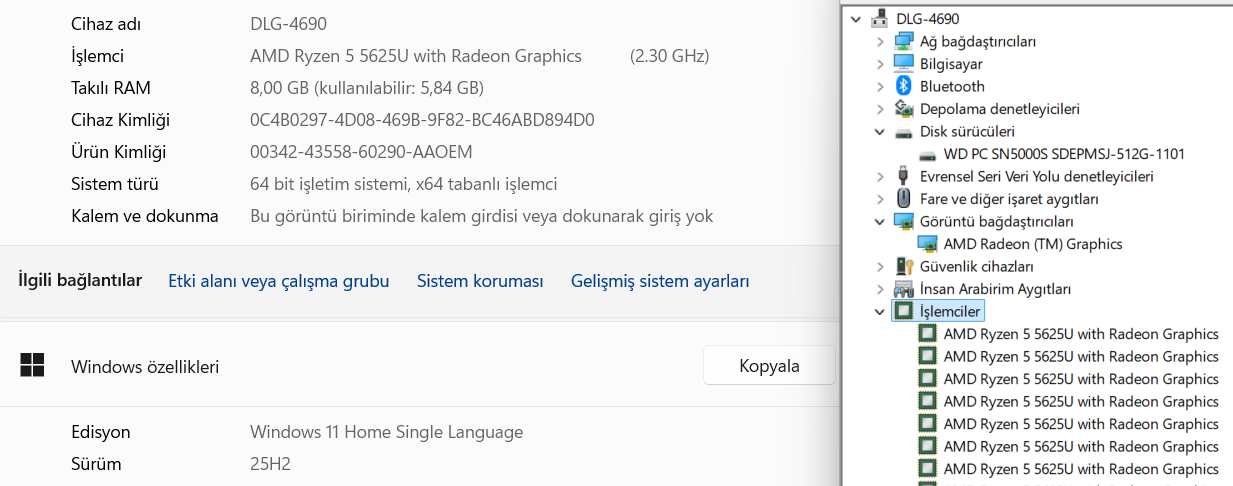Viewport: 1233px width, 486px height.
Task: Collapse the İşlemciler tree node
Action: [x=879, y=311]
